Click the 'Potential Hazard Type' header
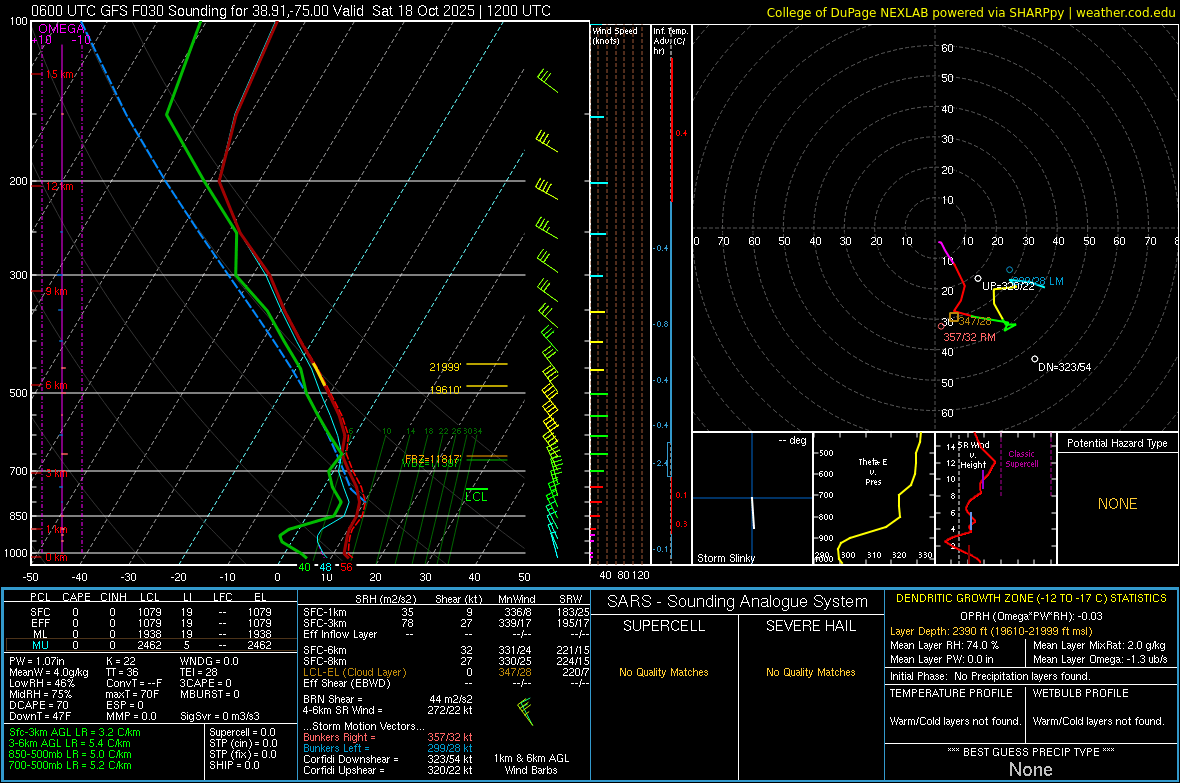Image resolution: width=1180 pixels, height=783 pixels. (1117, 443)
